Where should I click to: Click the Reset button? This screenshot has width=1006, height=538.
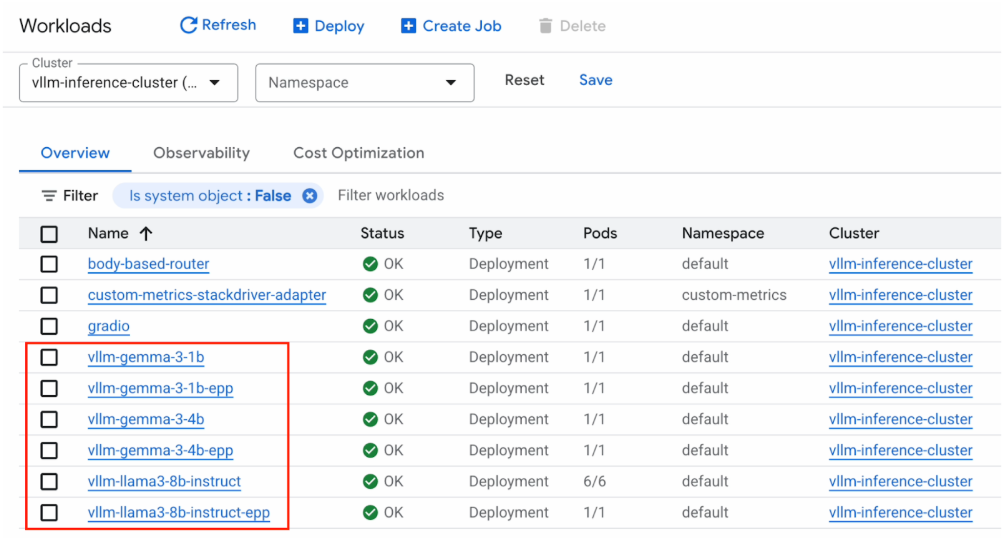click(524, 80)
